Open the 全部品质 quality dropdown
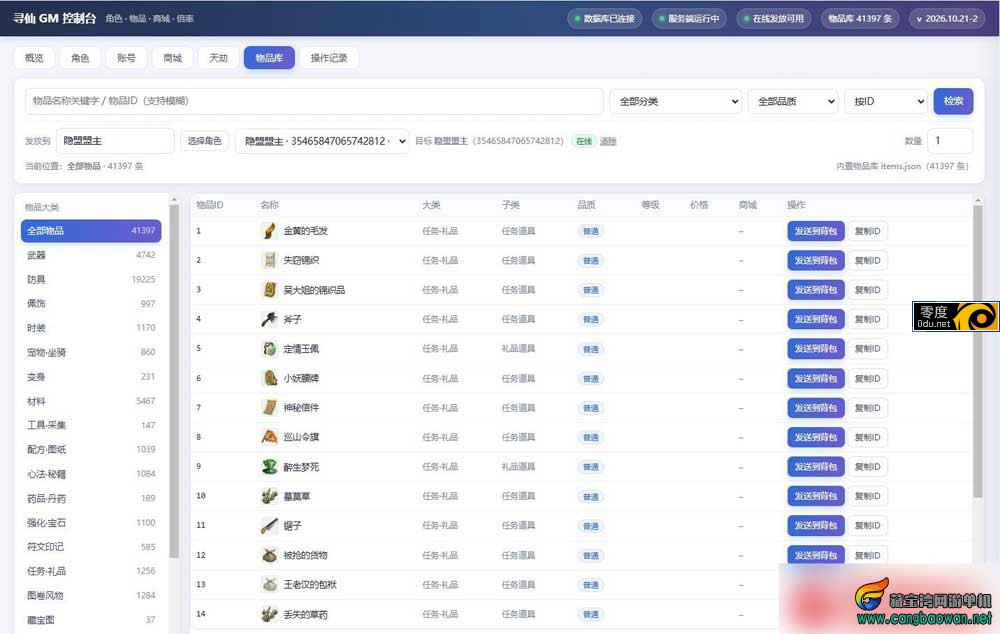The height and width of the screenshot is (634, 1000). click(x=793, y=101)
